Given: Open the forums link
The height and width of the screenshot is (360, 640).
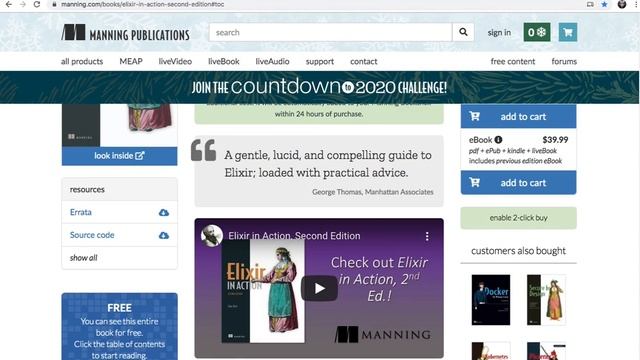Looking at the screenshot, I should tap(564, 61).
